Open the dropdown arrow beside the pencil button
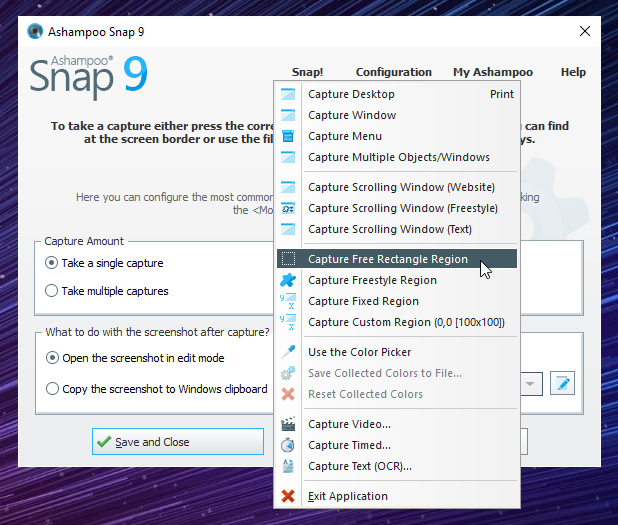Screen dimensions: 618x525 531,383
